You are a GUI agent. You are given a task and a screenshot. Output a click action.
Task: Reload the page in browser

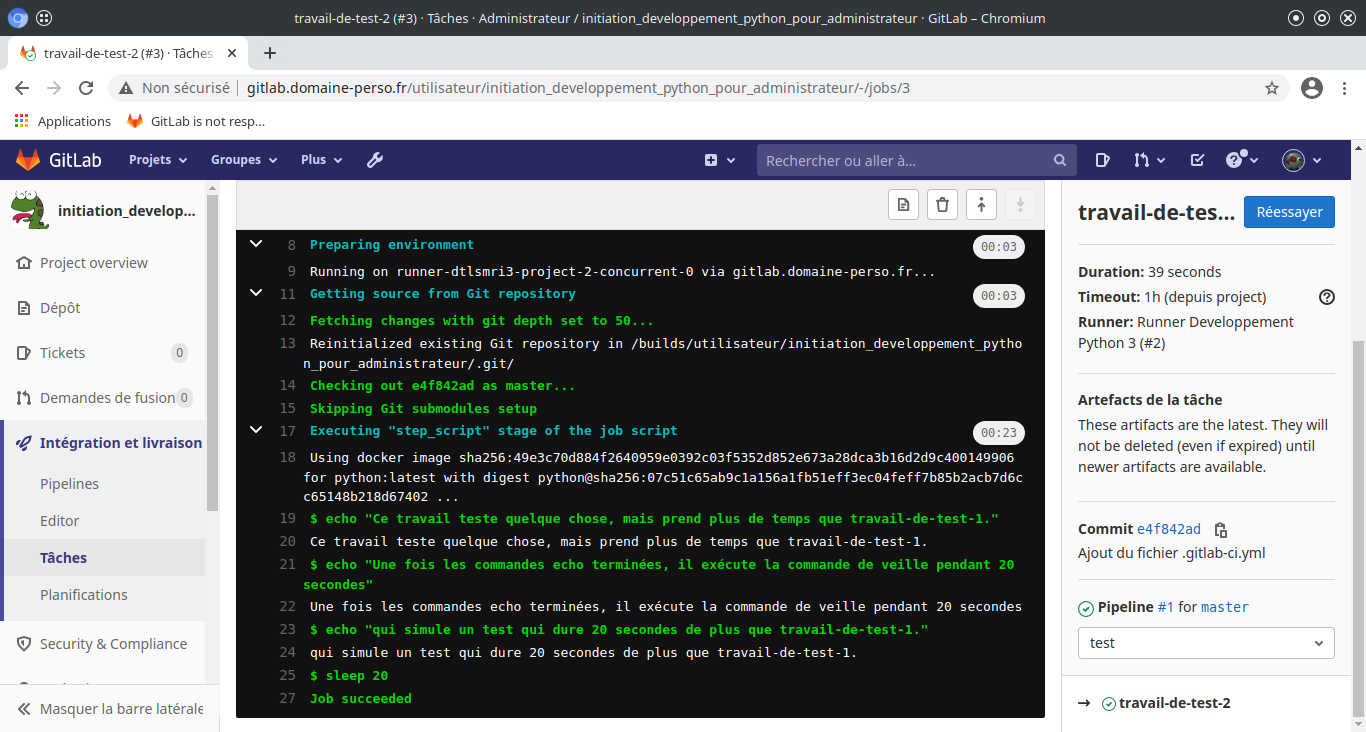click(86, 88)
